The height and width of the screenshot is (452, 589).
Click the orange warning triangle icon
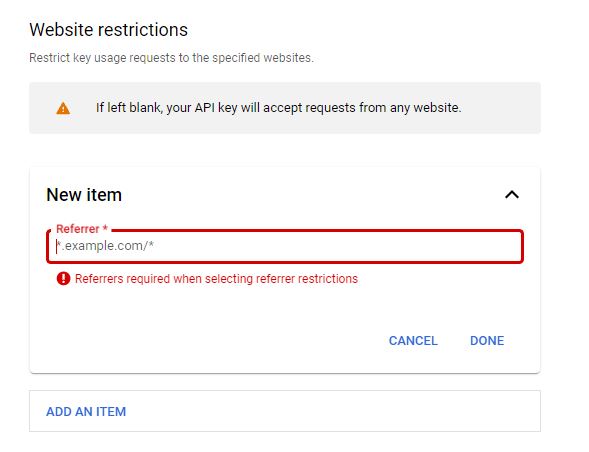tap(63, 108)
